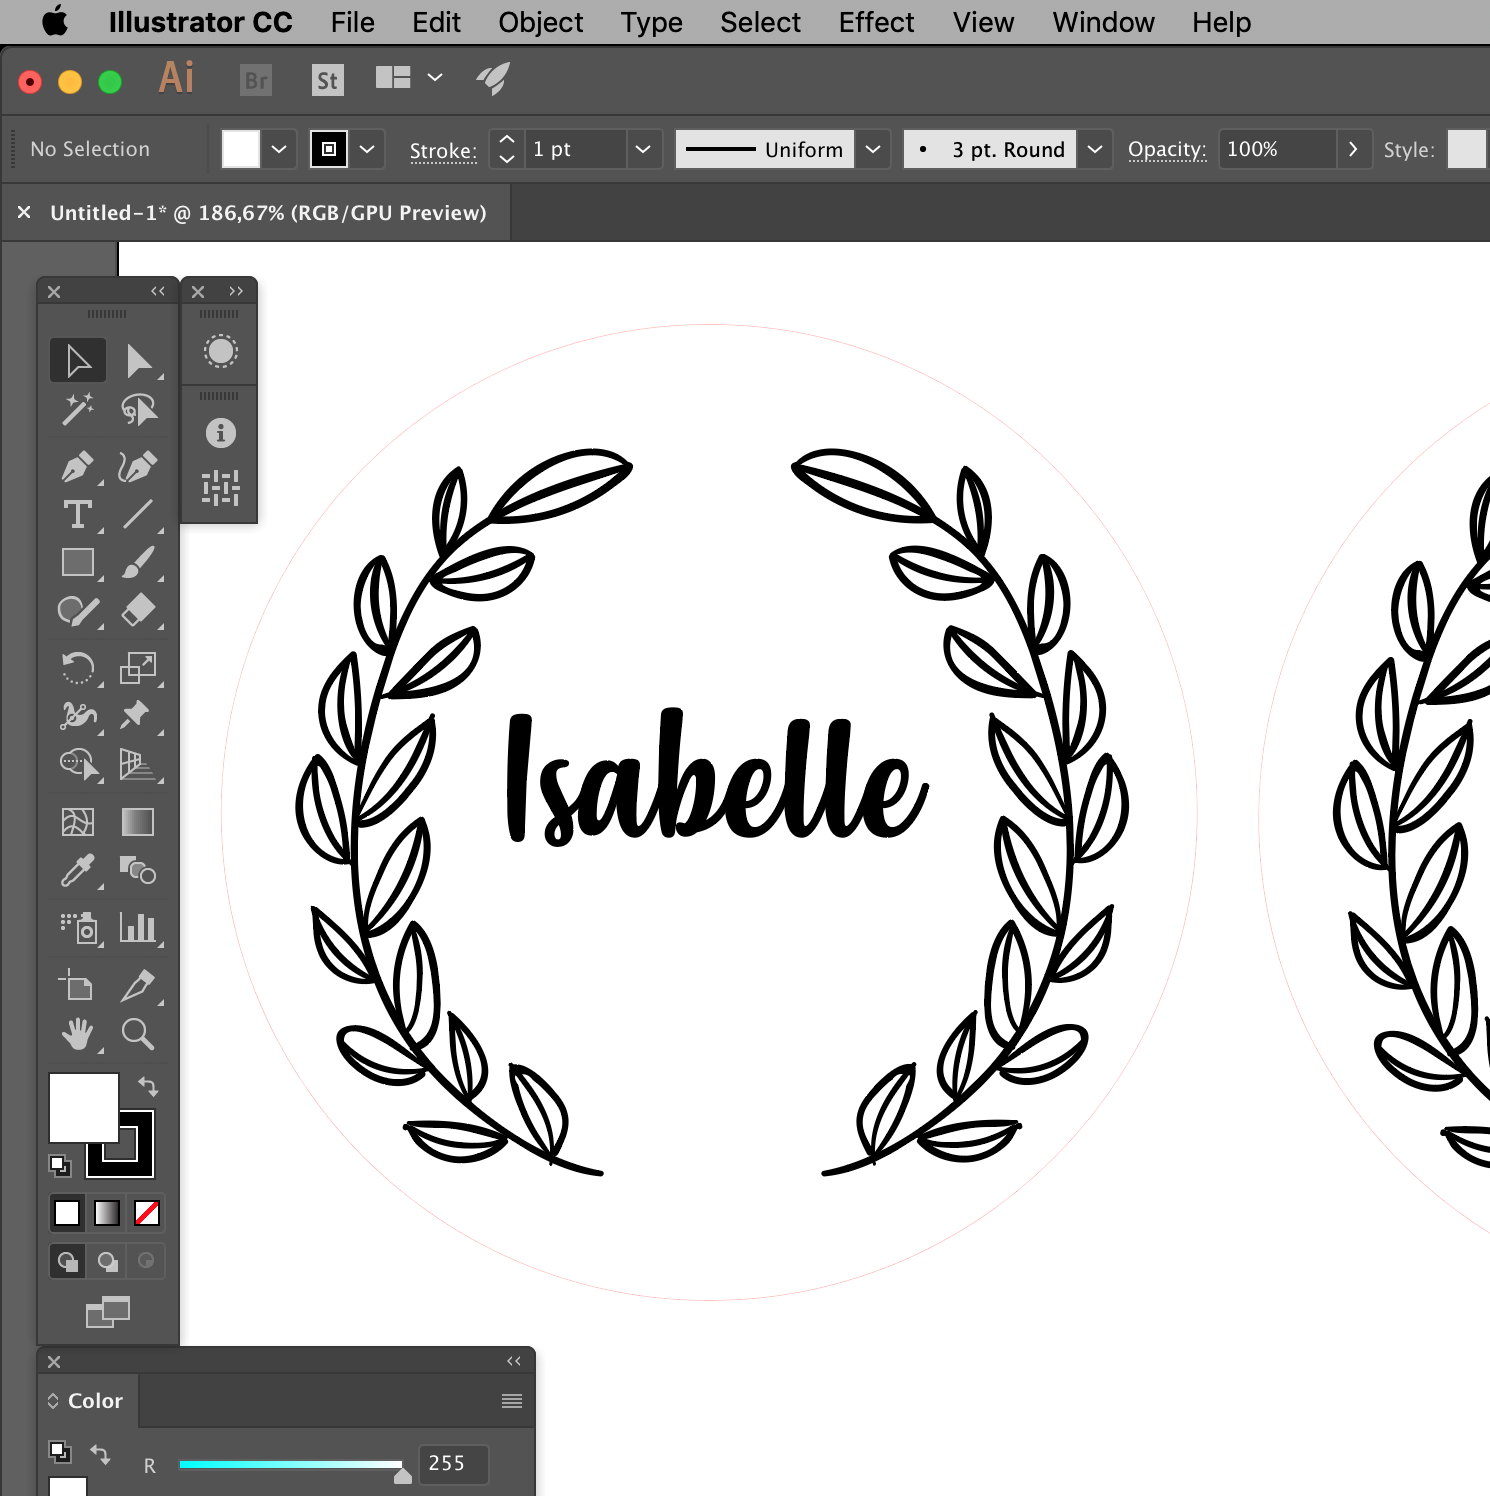The width and height of the screenshot is (1490, 1496).
Task: Select the Symbol Sprayer tool
Action: [78, 928]
